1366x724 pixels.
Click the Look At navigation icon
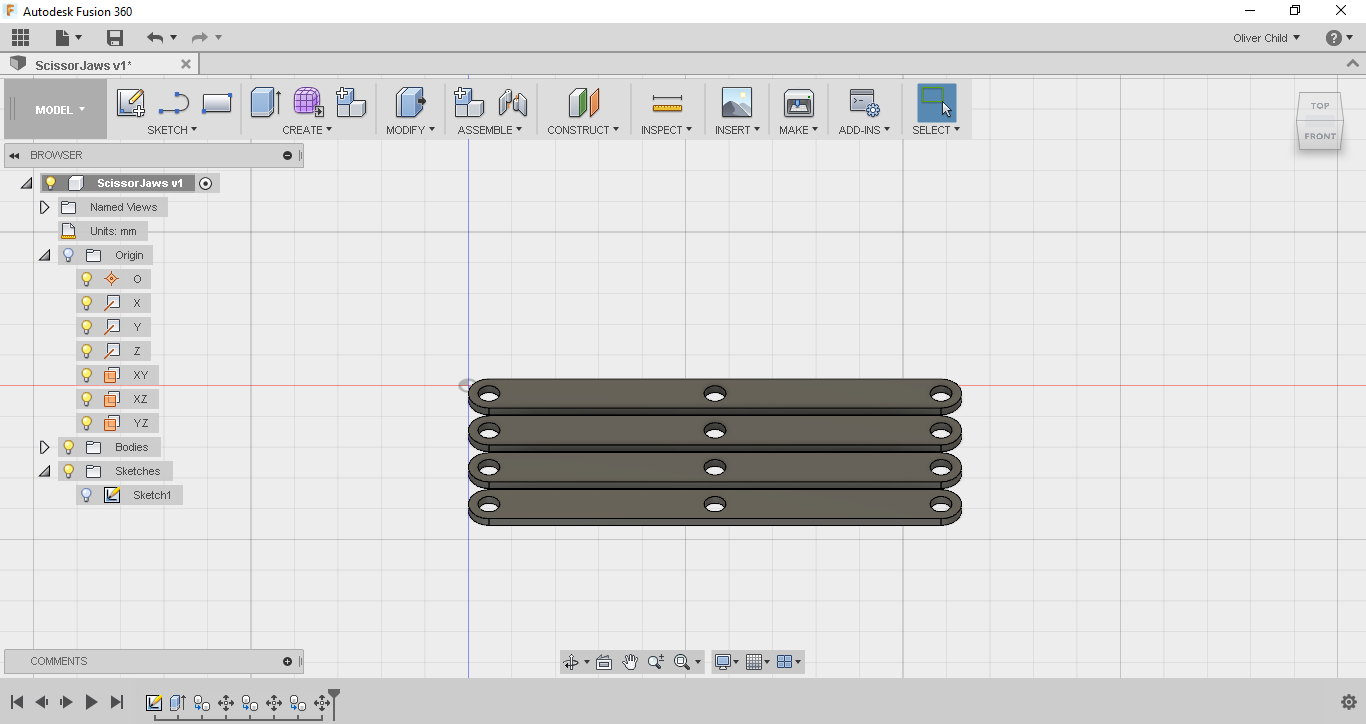click(x=604, y=662)
